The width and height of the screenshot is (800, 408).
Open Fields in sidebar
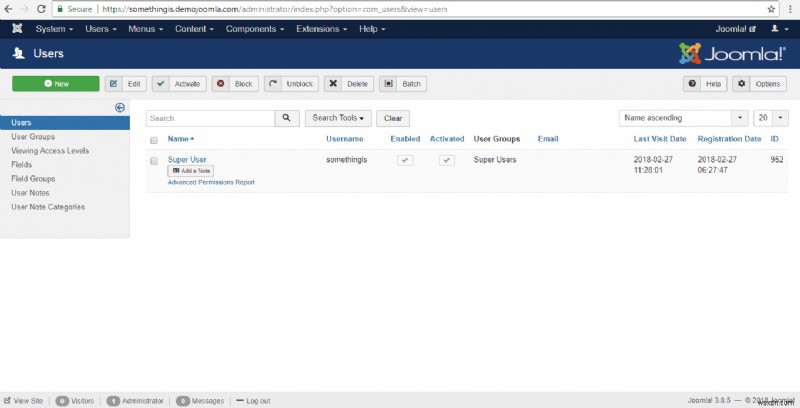click(x=21, y=165)
